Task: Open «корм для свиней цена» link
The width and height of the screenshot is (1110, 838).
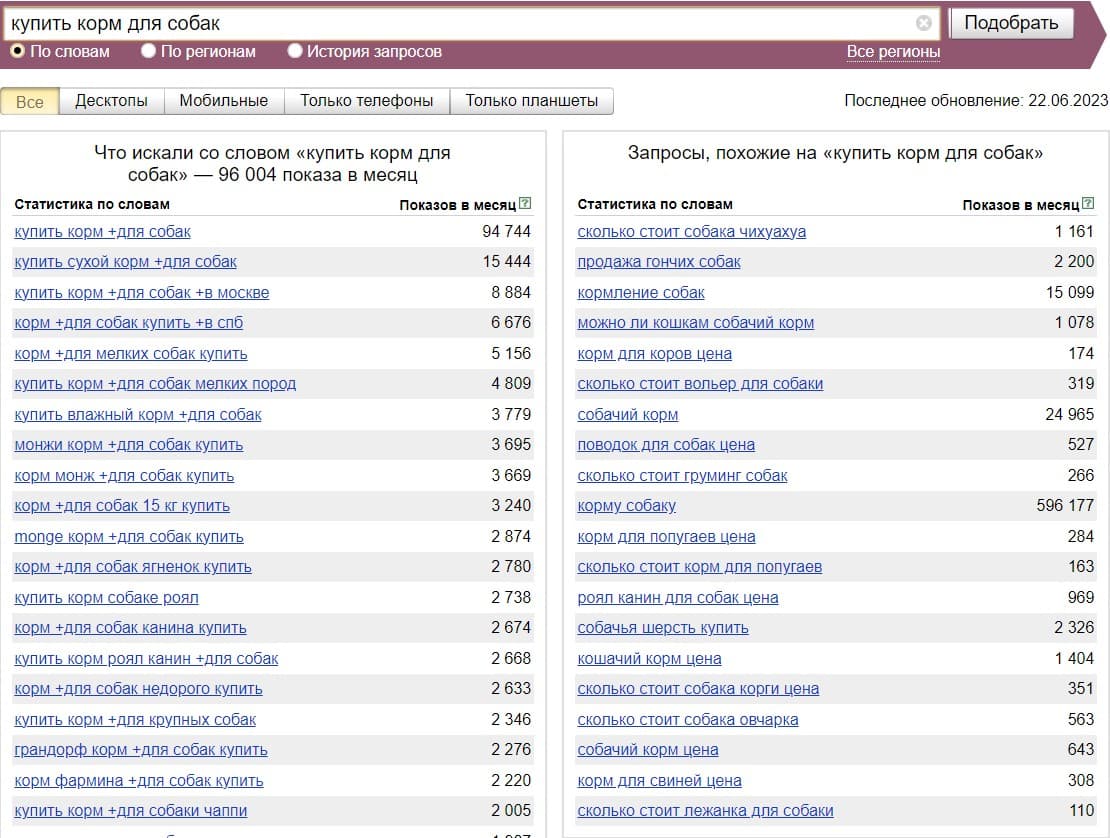Action: [x=660, y=781]
